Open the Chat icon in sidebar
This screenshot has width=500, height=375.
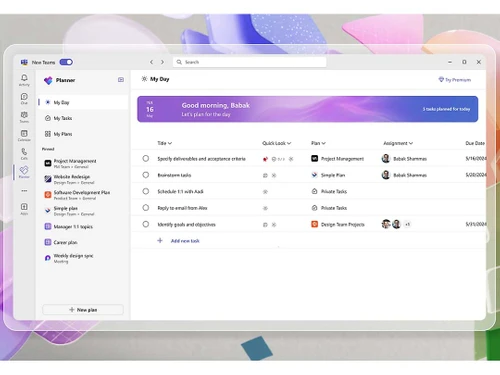point(24,97)
